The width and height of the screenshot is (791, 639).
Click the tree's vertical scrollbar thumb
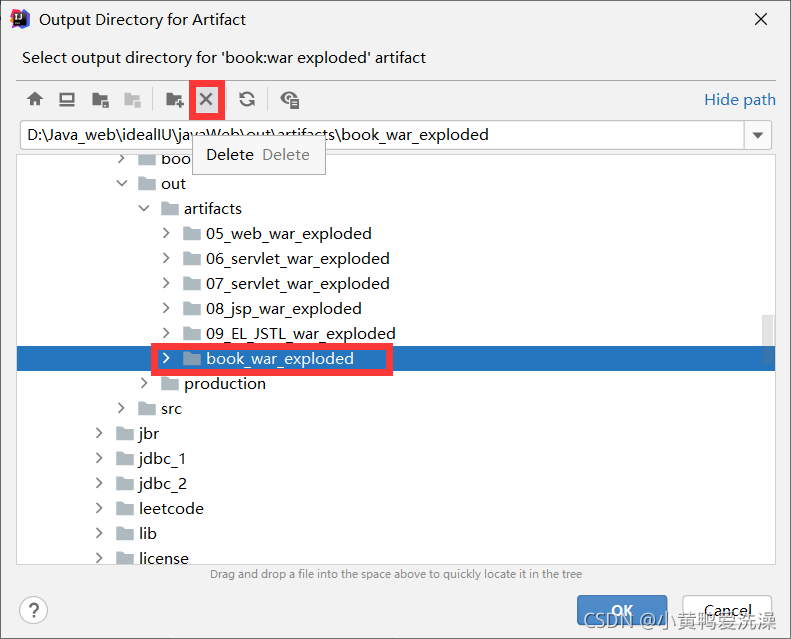tap(768, 340)
